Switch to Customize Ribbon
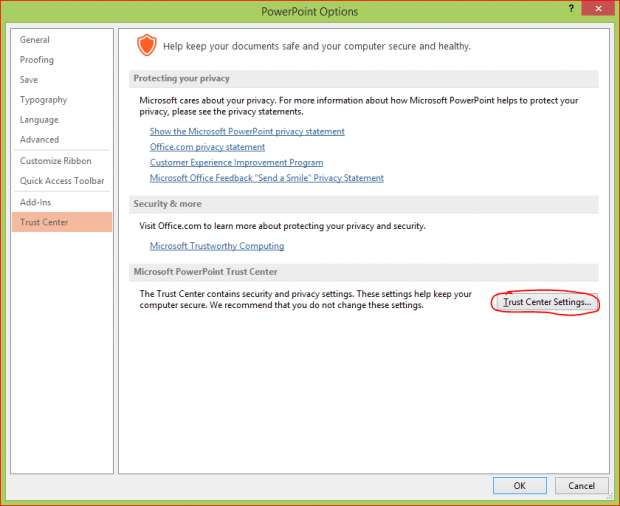 click(56, 161)
